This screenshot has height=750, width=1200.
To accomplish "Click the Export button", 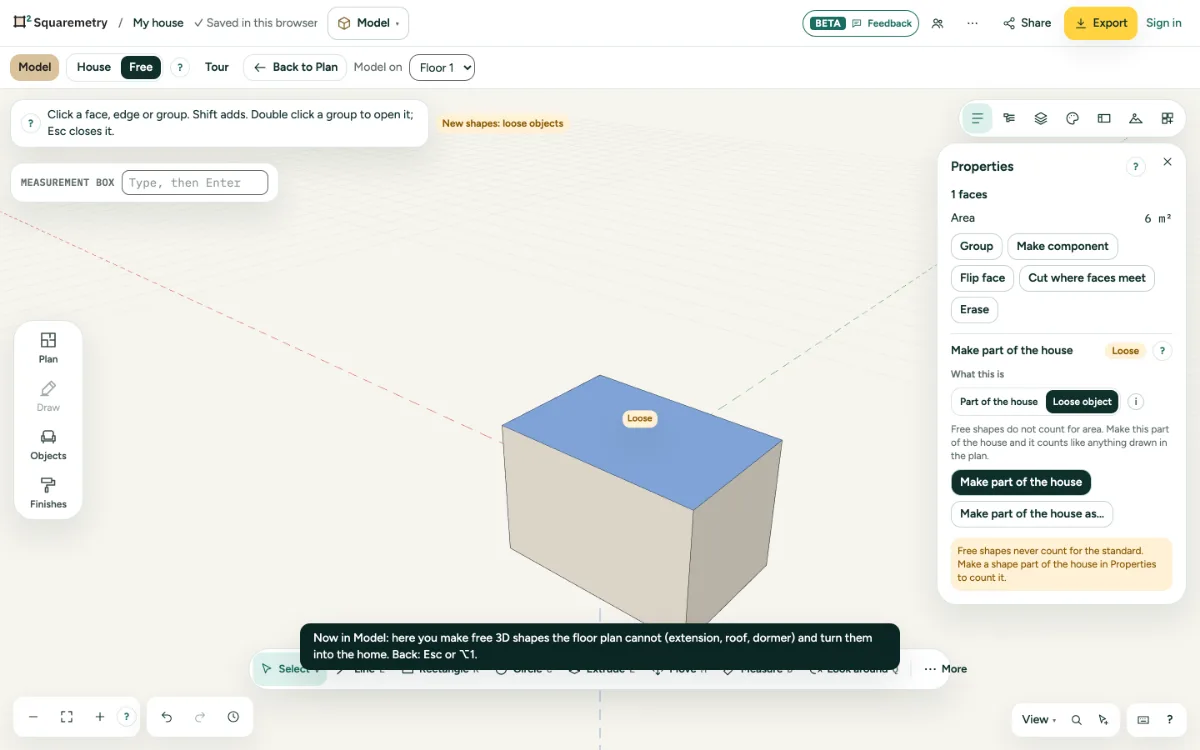I will tap(1100, 23).
